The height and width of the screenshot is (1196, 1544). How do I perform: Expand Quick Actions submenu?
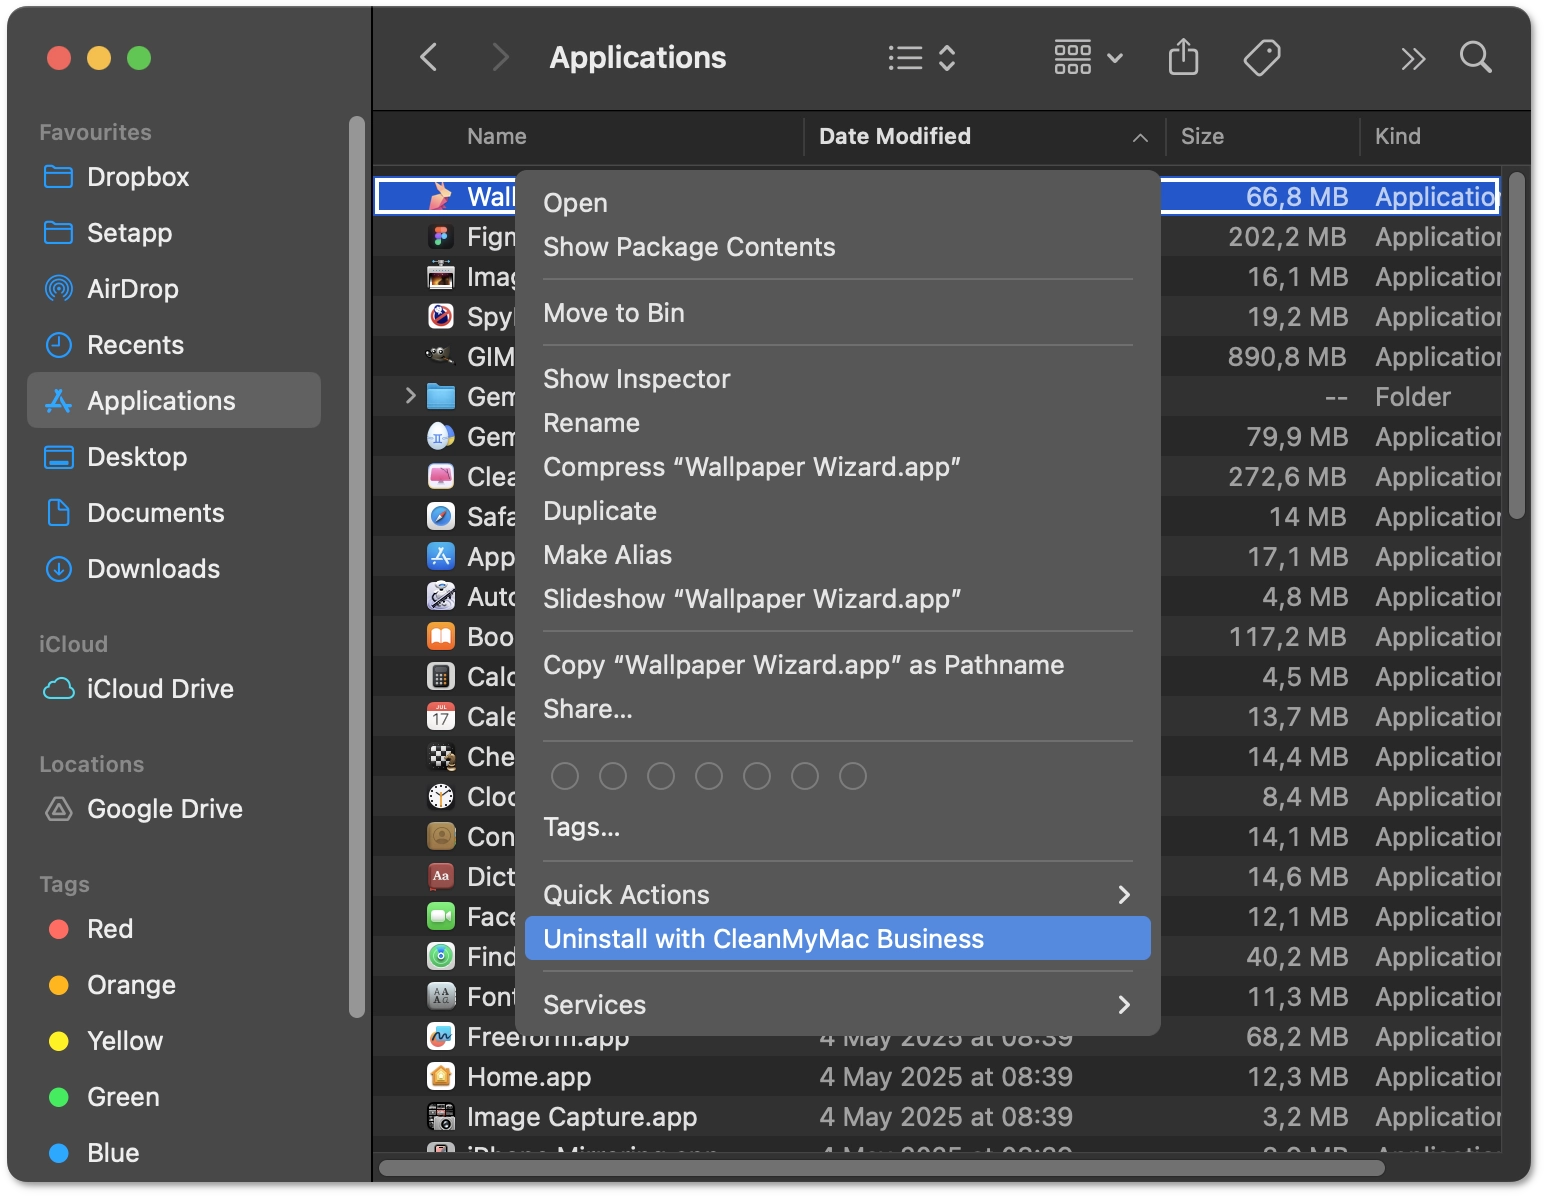pyautogui.click(x=837, y=895)
